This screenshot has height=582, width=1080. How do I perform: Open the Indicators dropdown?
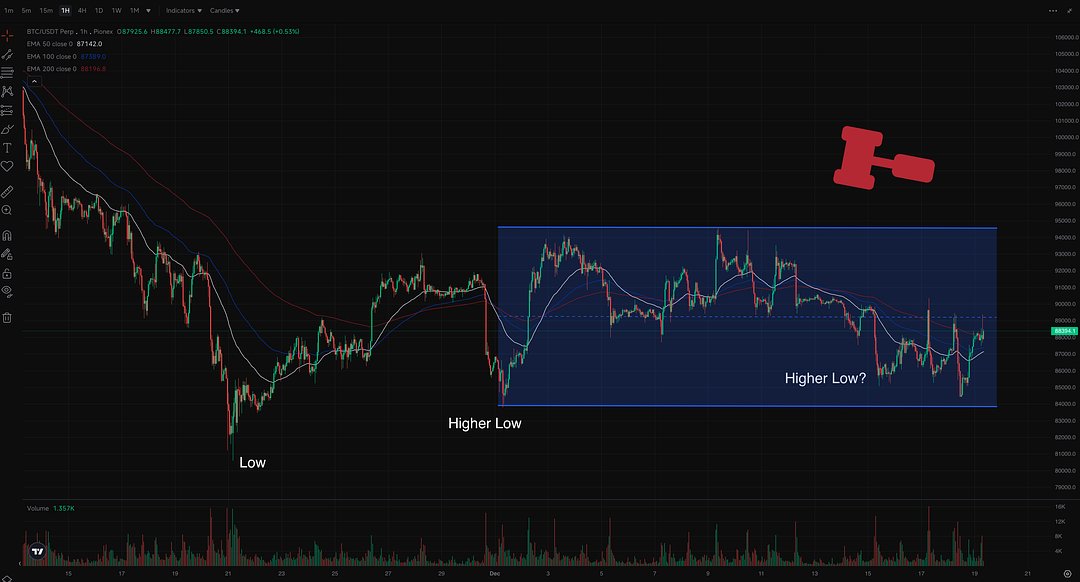coord(184,10)
